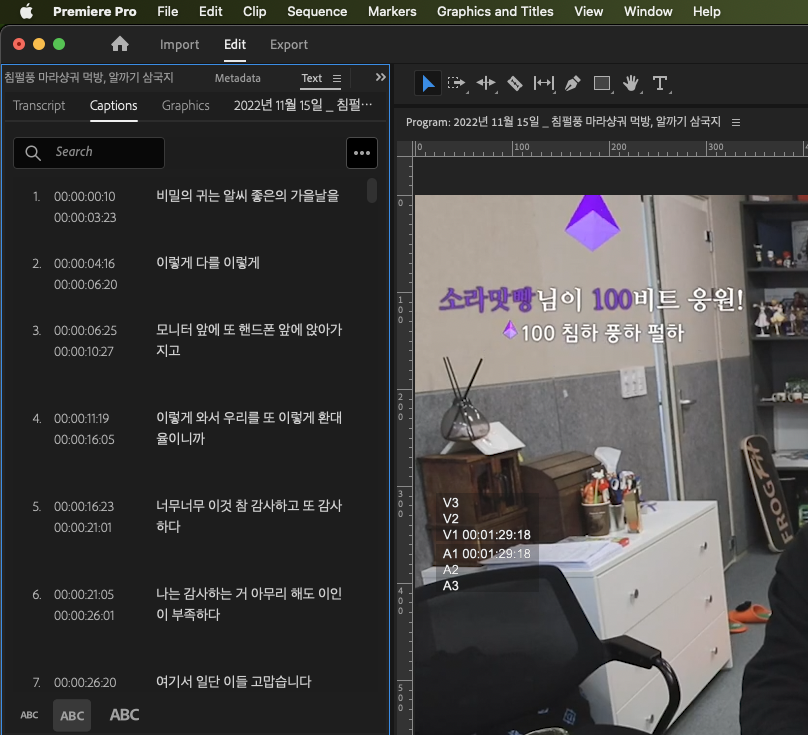Click the captions list scrollbar

(x=372, y=190)
